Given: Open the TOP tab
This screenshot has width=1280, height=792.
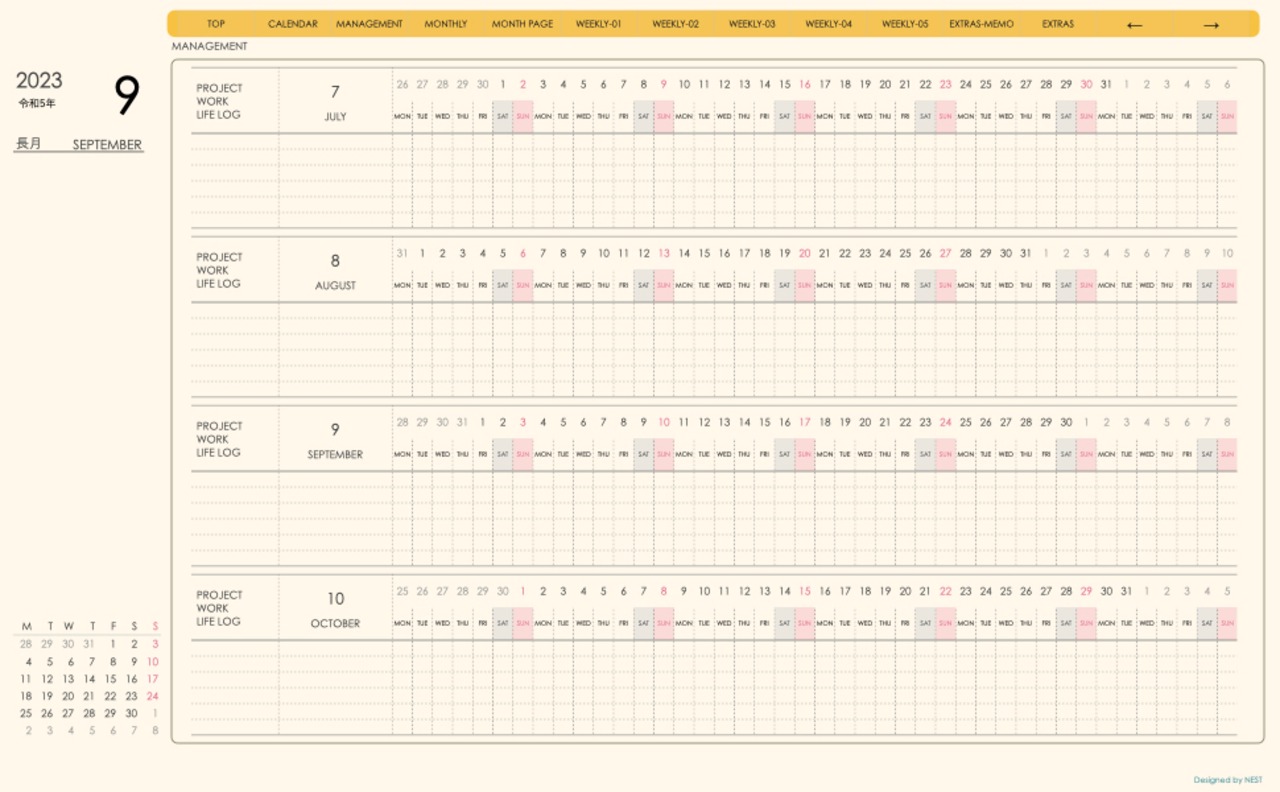Looking at the screenshot, I should click(x=216, y=24).
